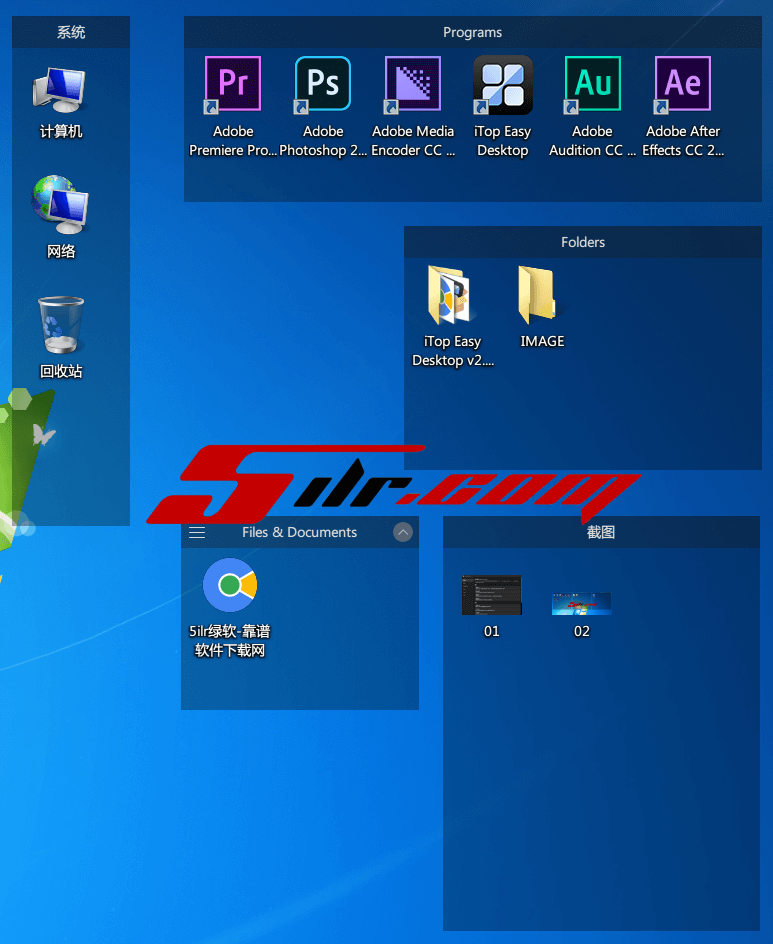This screenshot has height=944, width=773.
Task: Select screenshot thumbnail 01
Action: coord(491,596)
